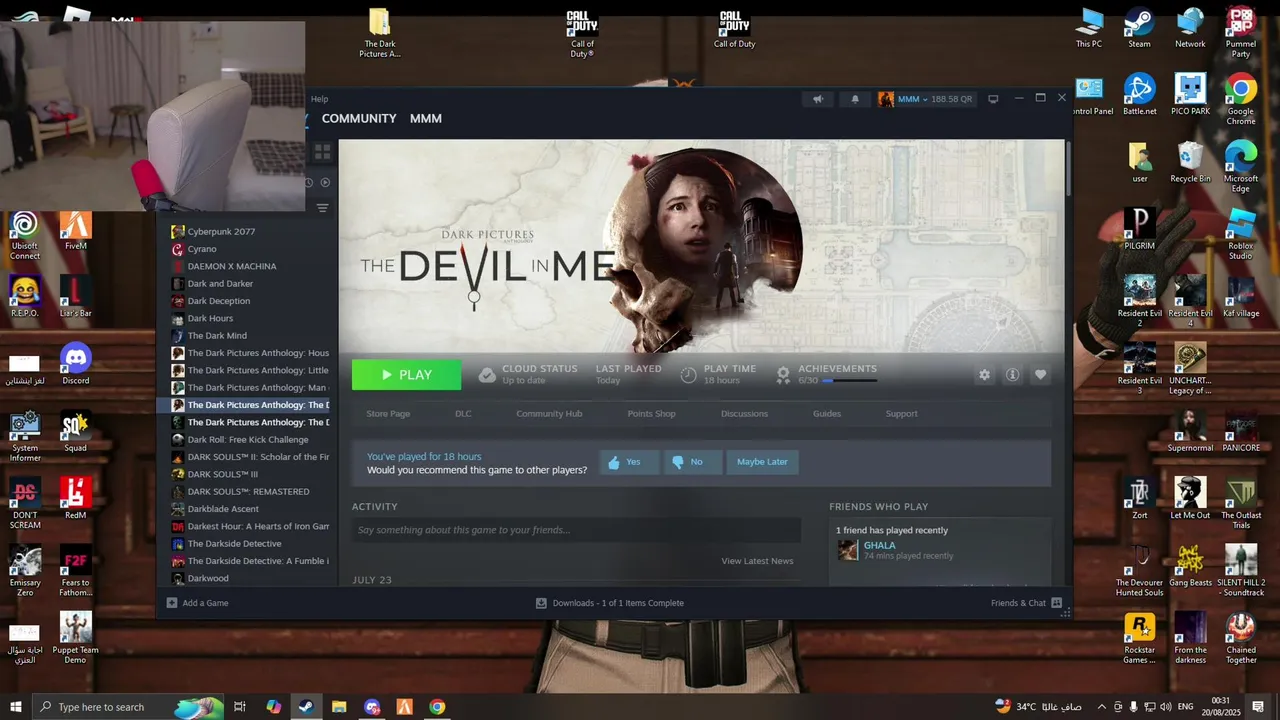This screenshot has width=1280, height=720.
Task: Click No on recommendation prompt
Action: click(692, 462)
